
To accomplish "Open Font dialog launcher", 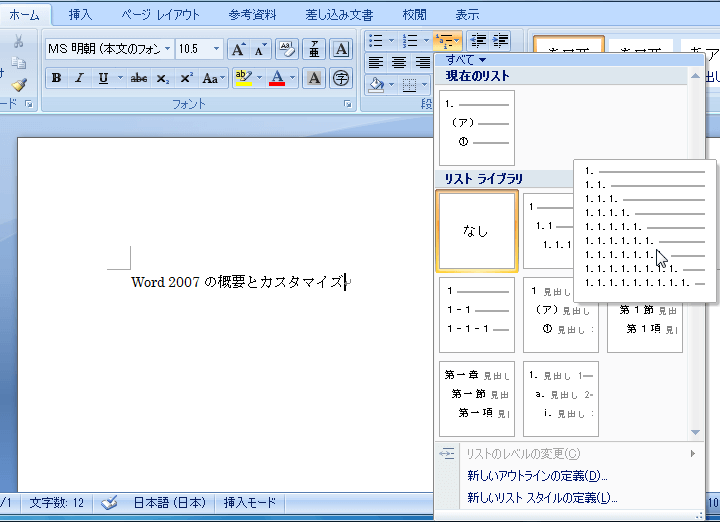I will (x=348, y=104).
